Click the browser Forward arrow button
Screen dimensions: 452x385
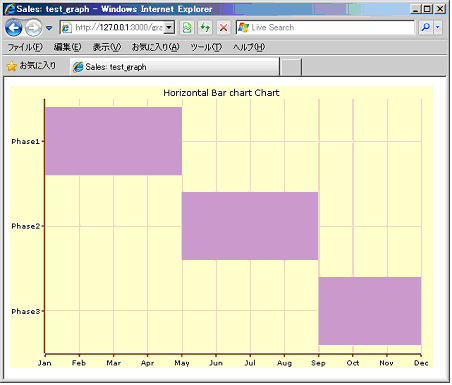pos(33,28)
